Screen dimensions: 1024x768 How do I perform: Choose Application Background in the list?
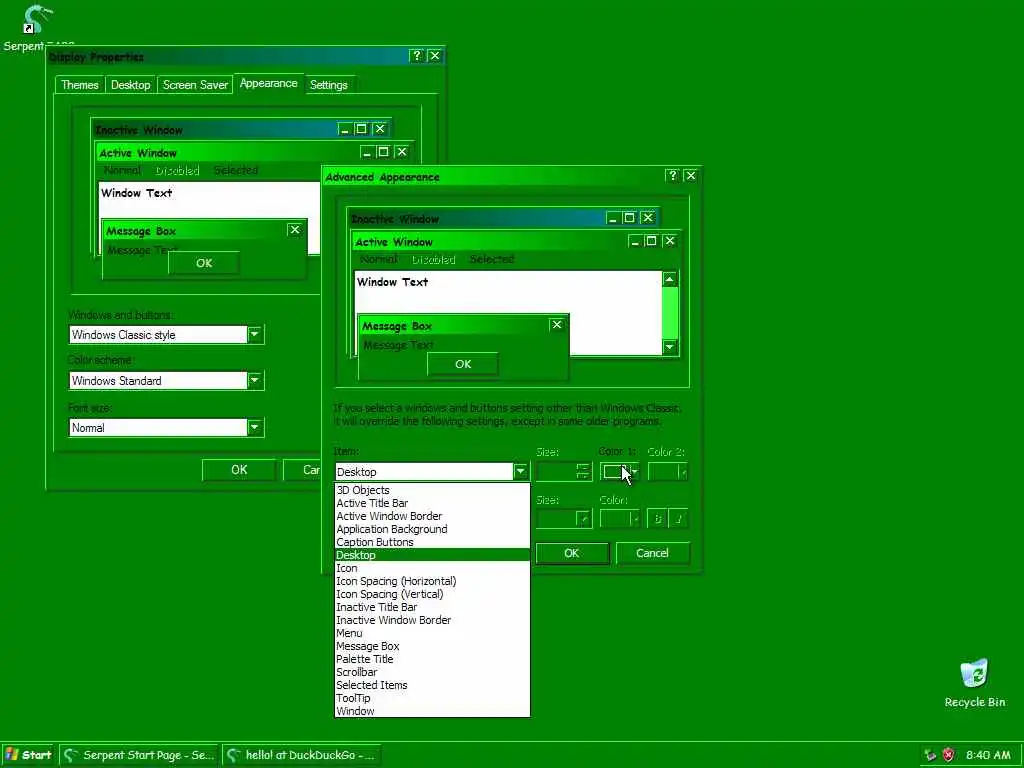(x=432, y=529)
